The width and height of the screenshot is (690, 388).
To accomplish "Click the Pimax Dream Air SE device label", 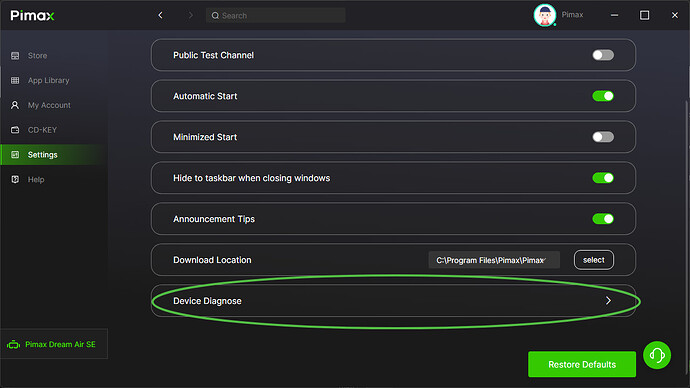I will [60, 344].
